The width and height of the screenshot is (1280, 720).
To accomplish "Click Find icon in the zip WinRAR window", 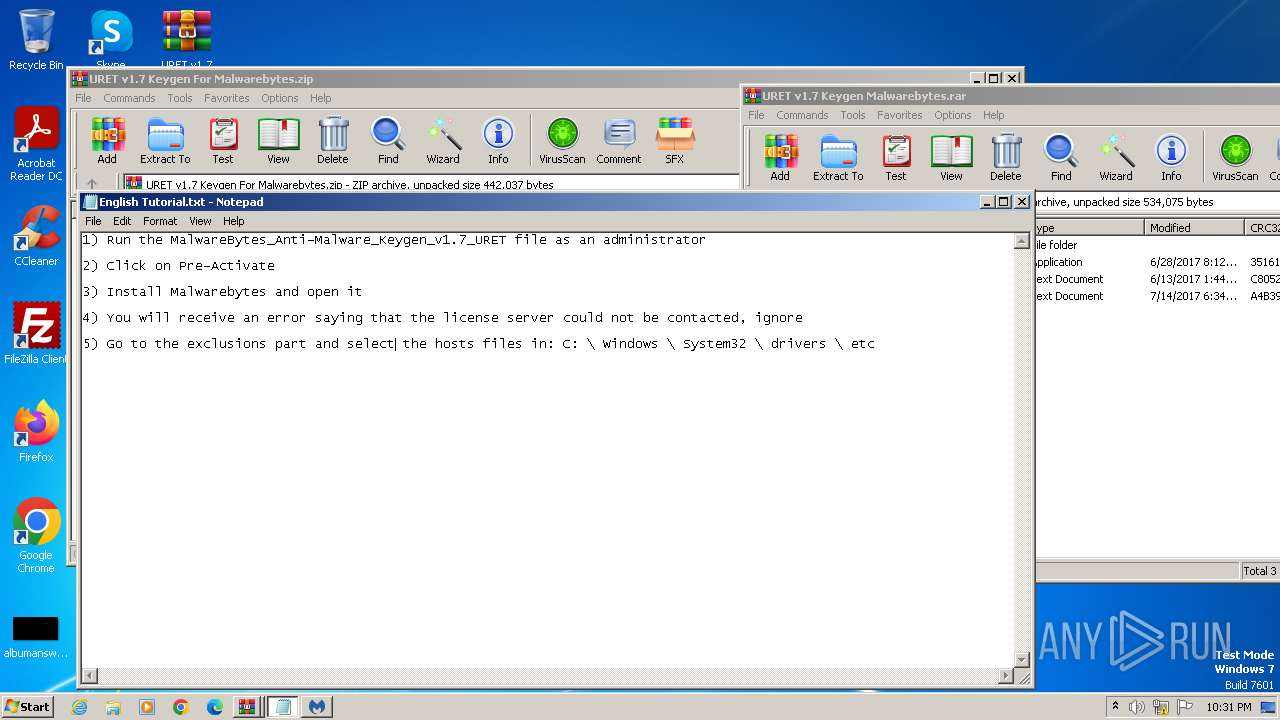I will (388, 140).
